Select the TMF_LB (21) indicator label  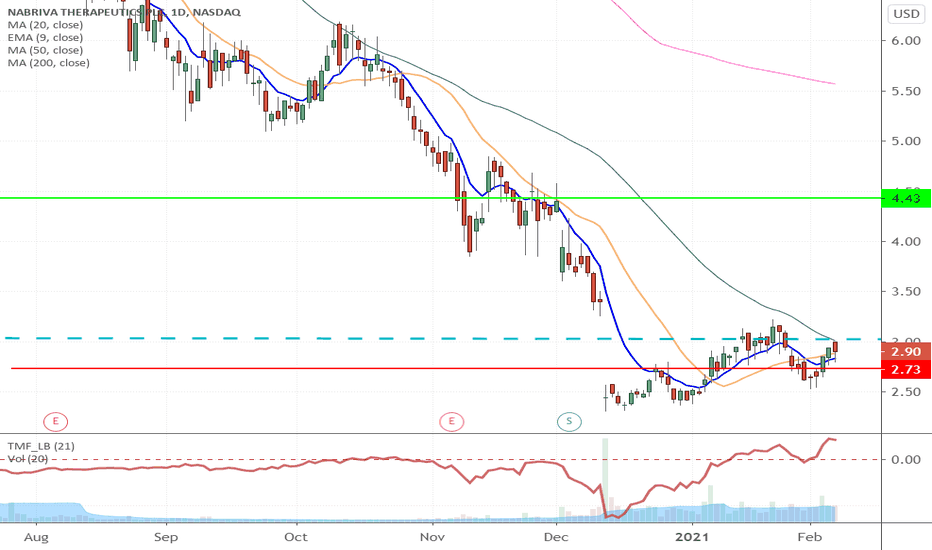tap(41, 446)
